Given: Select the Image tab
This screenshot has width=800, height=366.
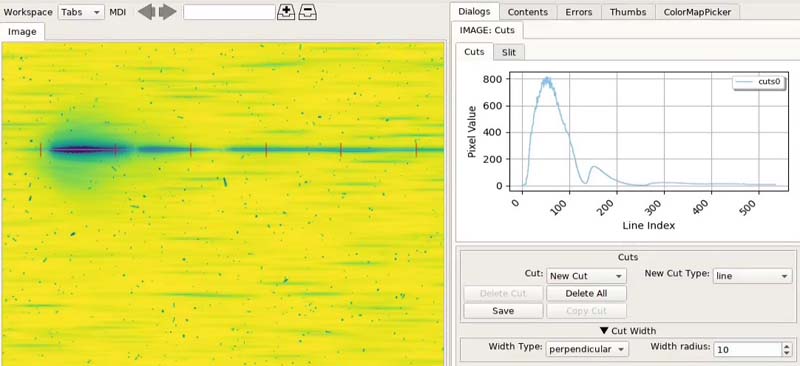Looking at the screenshot, I should pyautogui.click(x=22, y=32).
